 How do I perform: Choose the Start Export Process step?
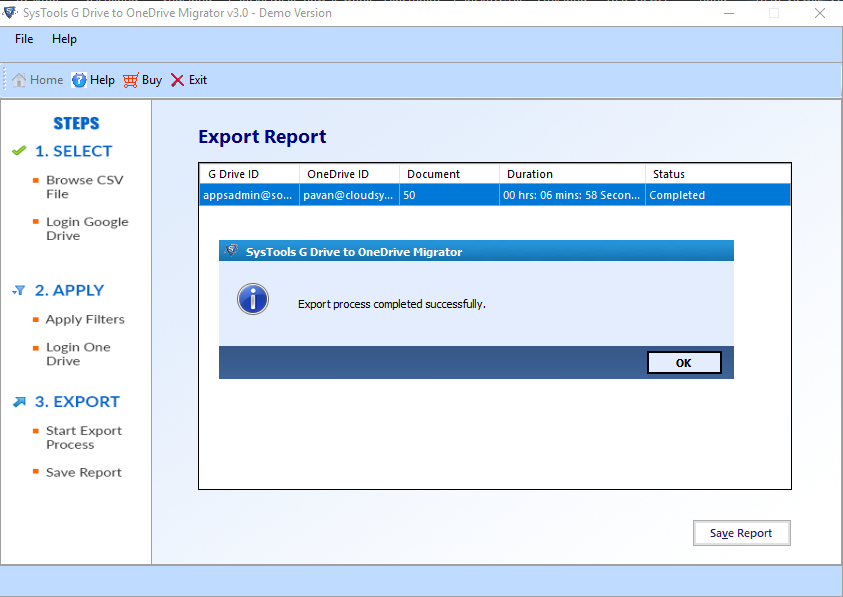pyautogui.click(x=84, y=437)
